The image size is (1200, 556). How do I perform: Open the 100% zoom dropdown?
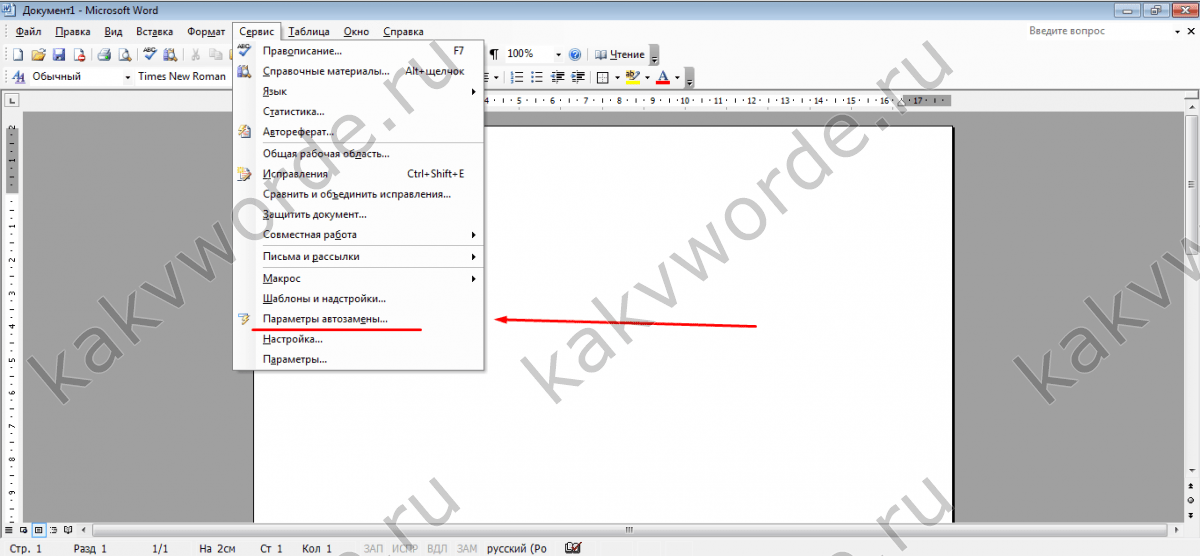pyautogui.click(x=557, y=54)
